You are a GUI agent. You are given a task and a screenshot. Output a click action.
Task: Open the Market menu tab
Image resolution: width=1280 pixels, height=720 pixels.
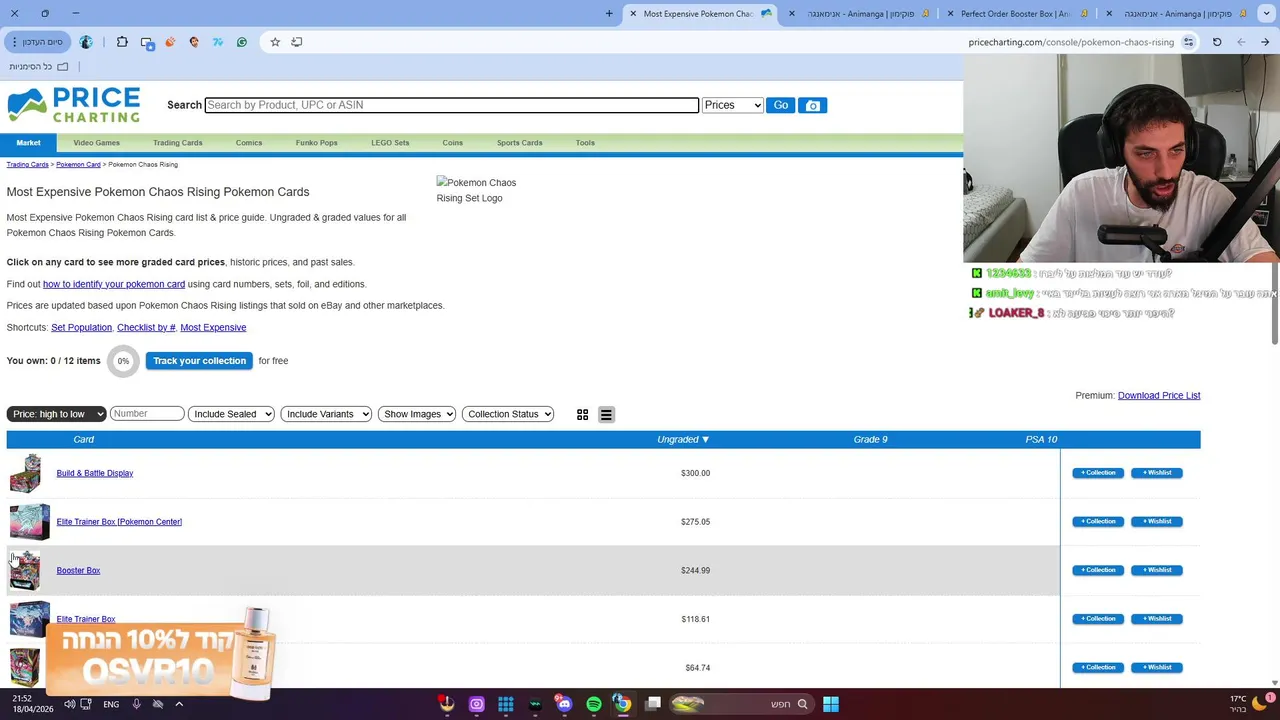[28, 143]
